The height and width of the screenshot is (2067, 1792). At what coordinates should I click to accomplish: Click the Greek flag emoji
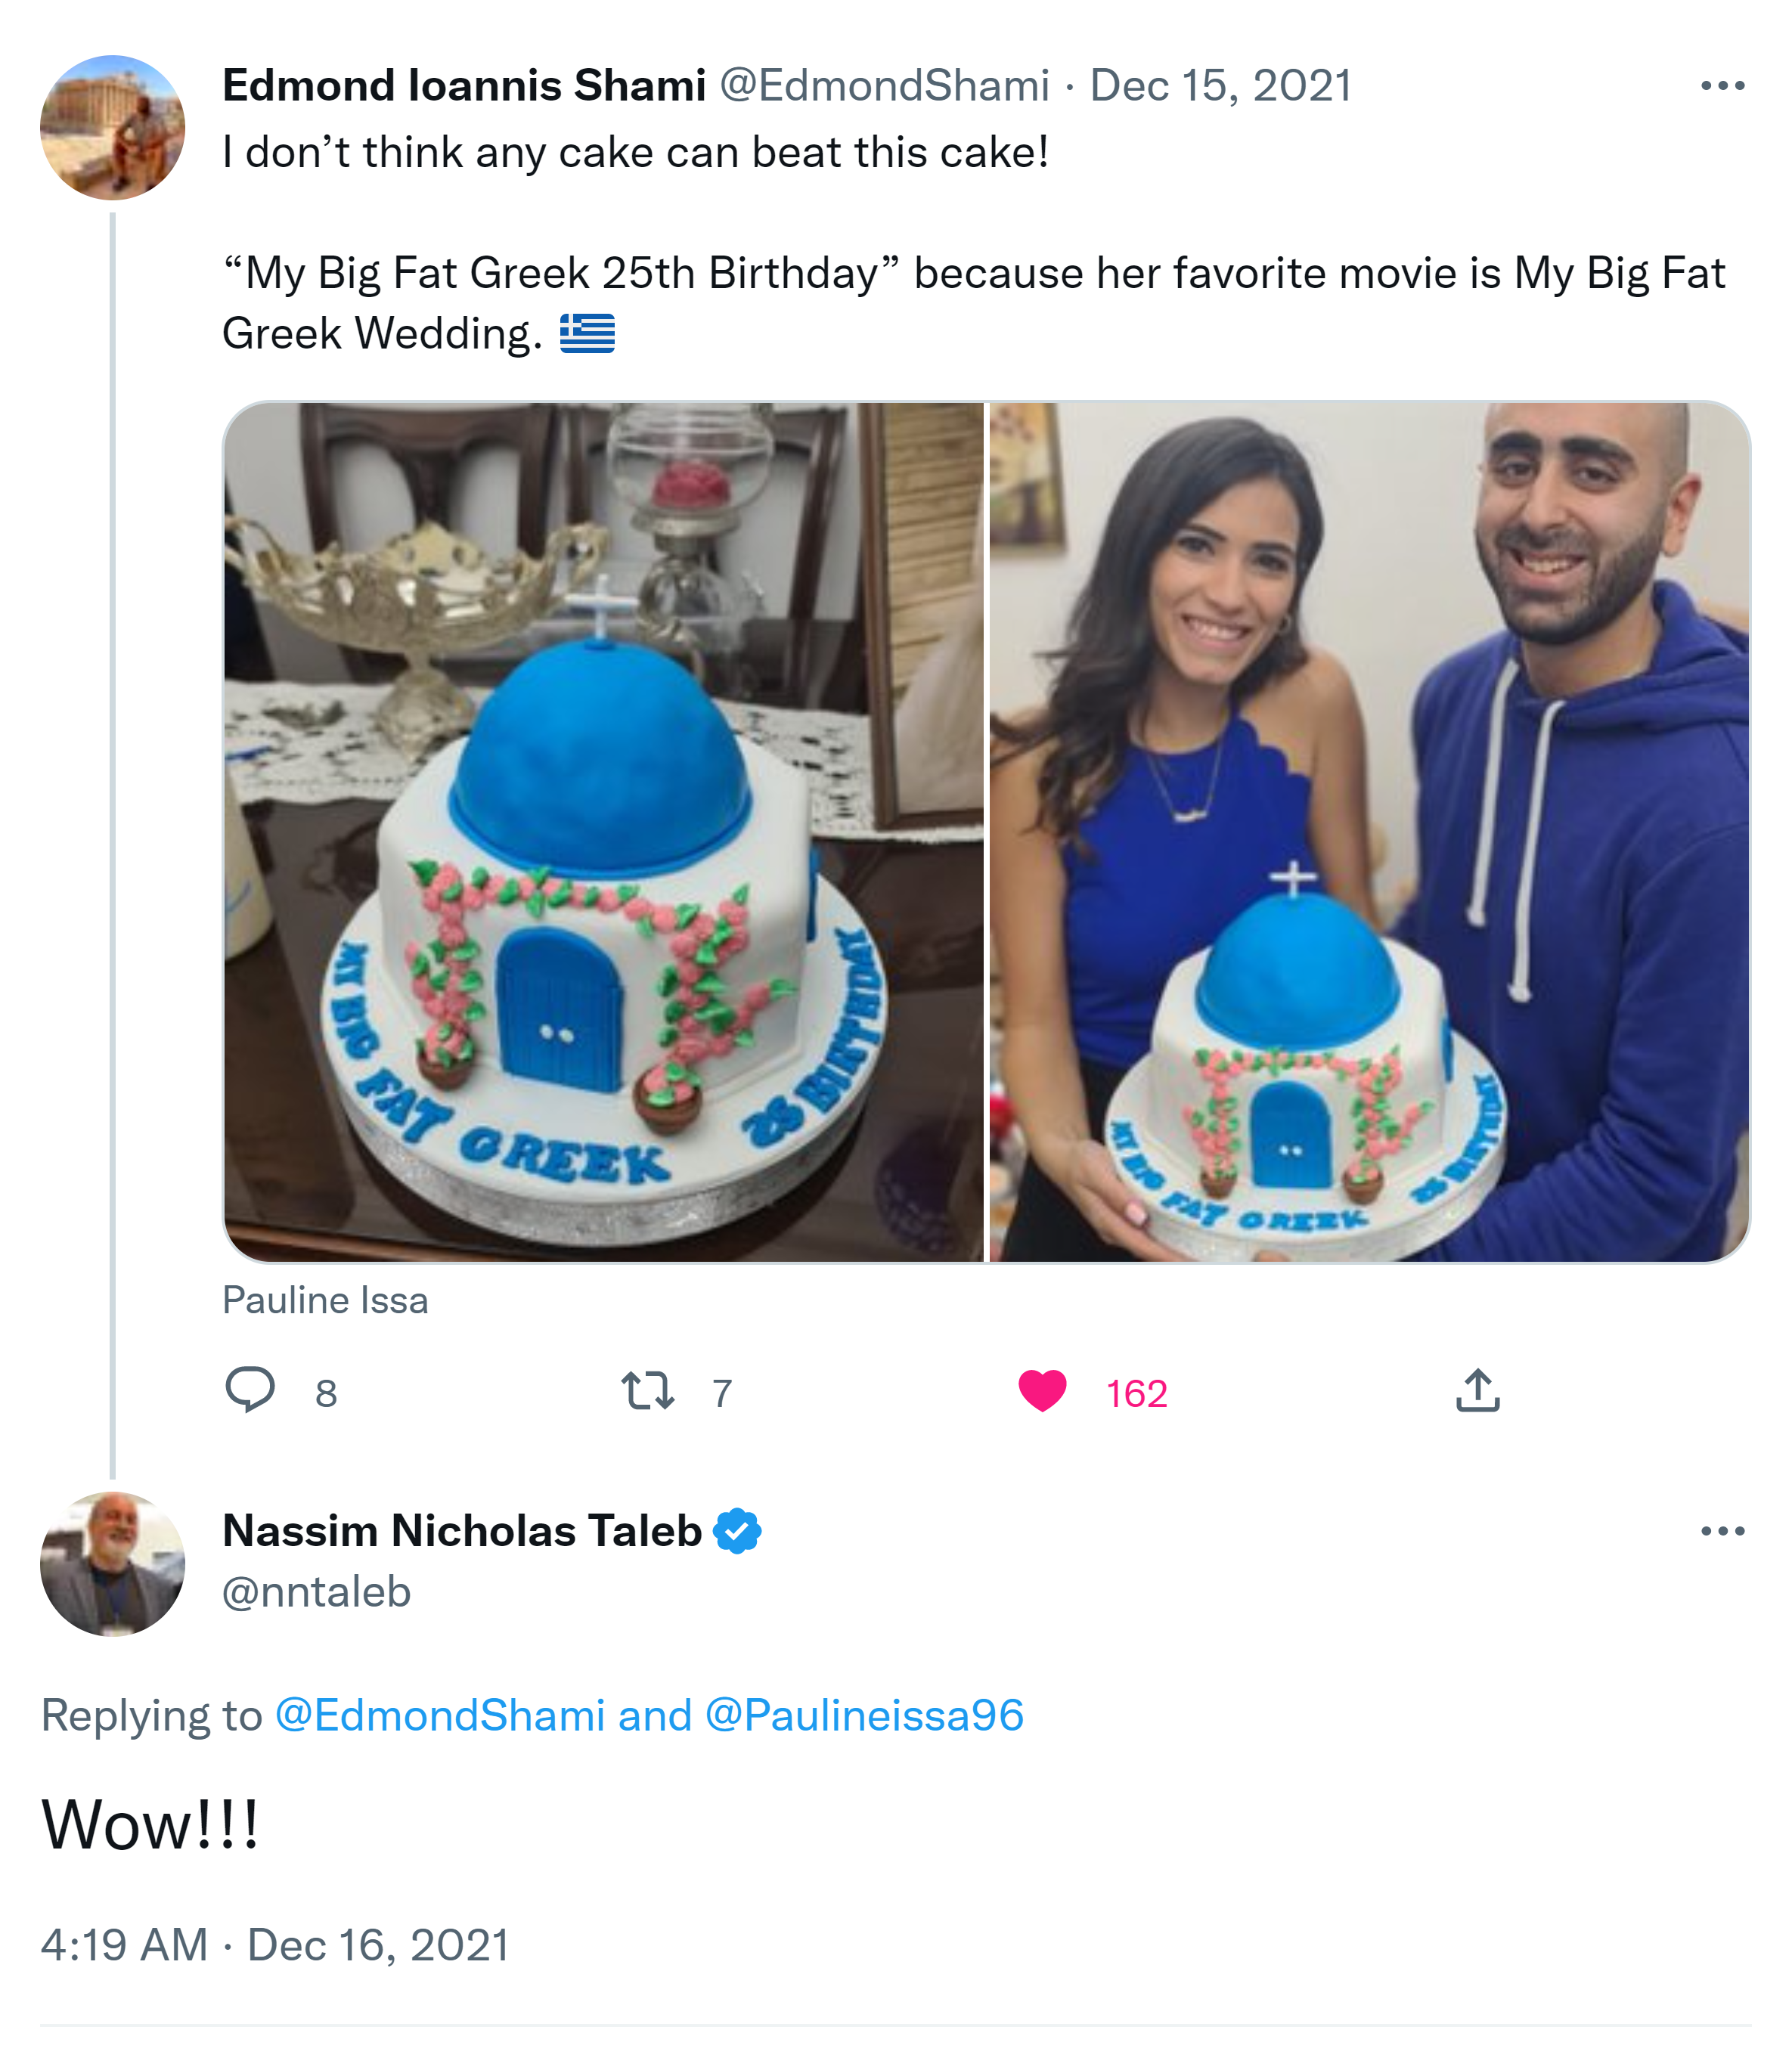pos(587,334)
